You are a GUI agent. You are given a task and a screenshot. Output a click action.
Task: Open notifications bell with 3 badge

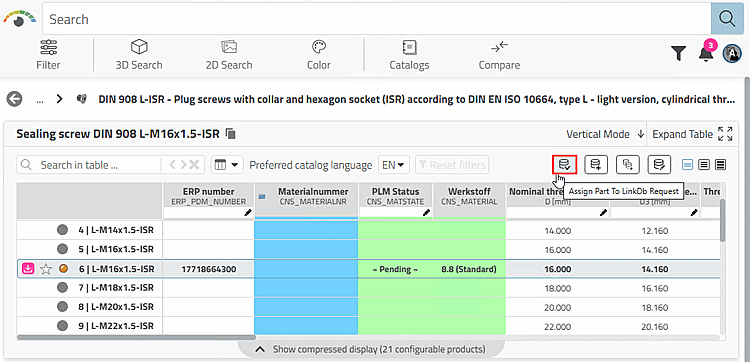pos(706,53)
